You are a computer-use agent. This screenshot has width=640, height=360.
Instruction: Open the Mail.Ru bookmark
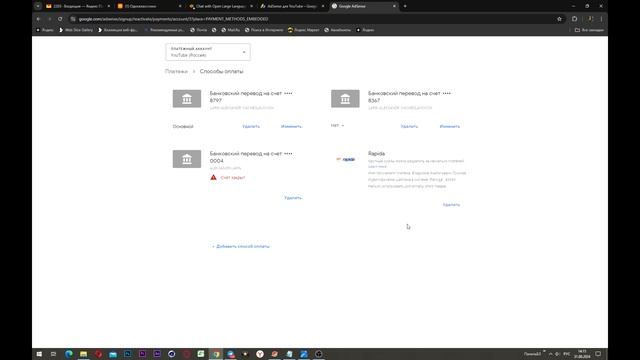tap(231, 30)
